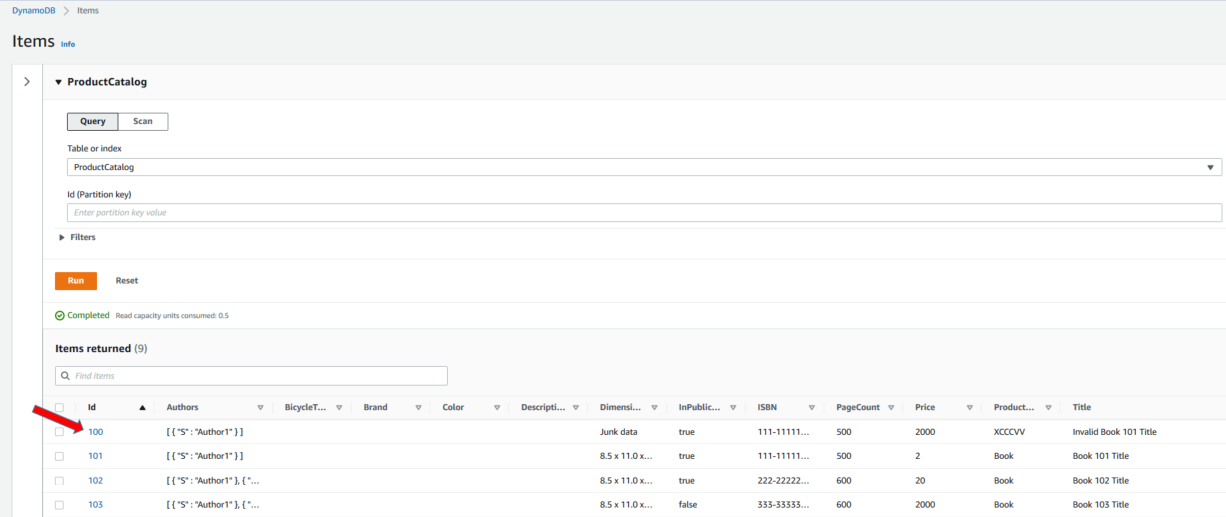
Task: Sort by Price column arrow
Action: pyautogui.click(x=969, y=408)
